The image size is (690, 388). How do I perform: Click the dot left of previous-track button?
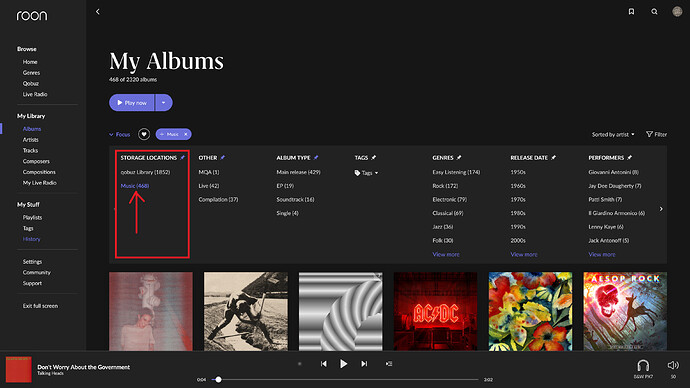[x=300, y=364]
